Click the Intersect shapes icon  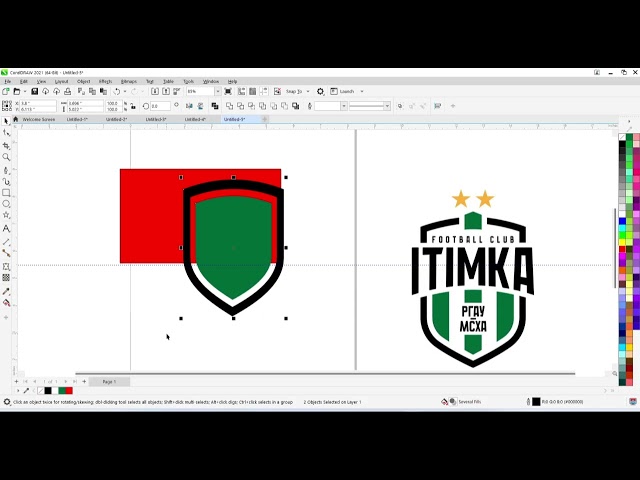(x=251, y=106)
